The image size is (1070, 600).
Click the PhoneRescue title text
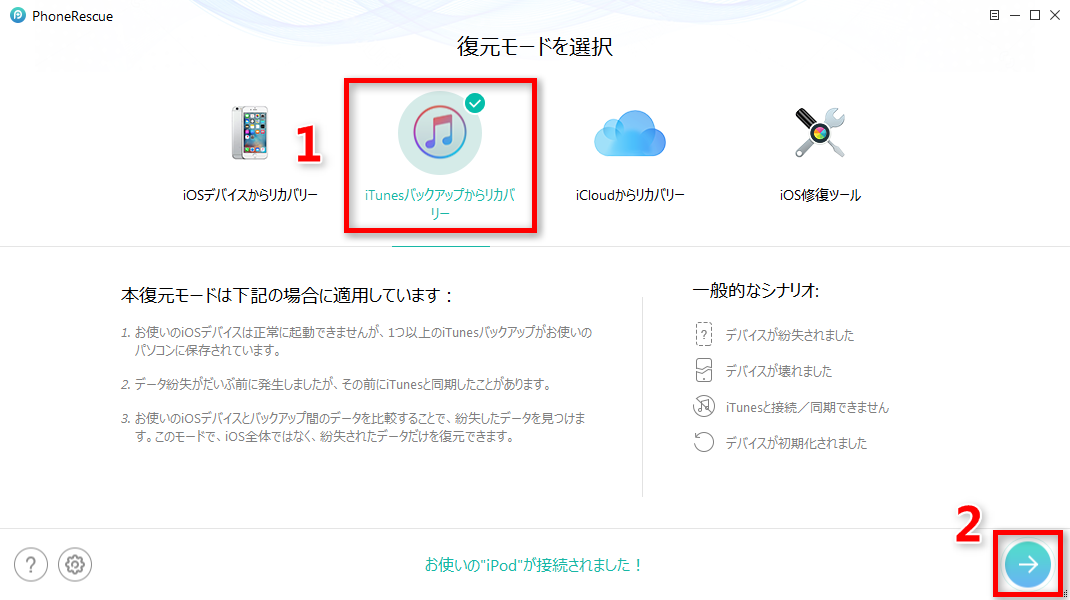coord(72,16)
